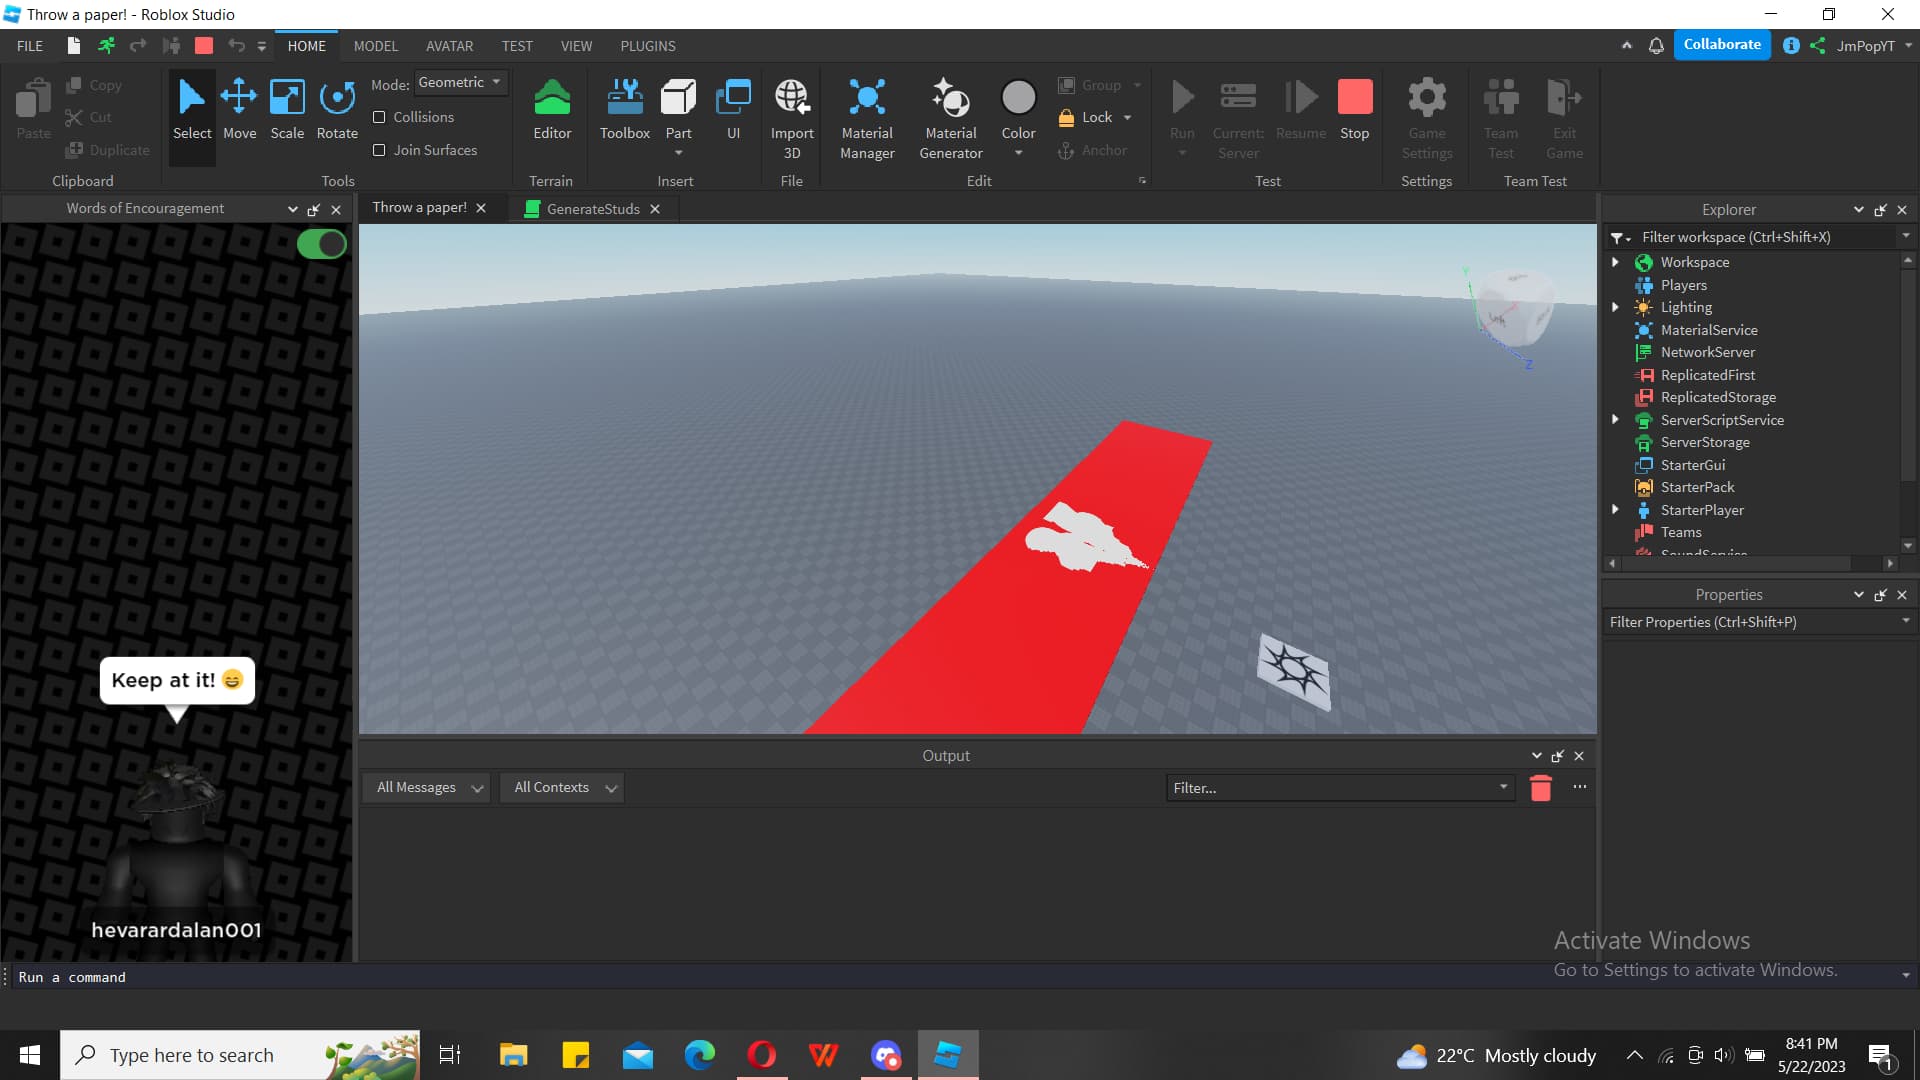Click the Anchor icon
This screenshot has width=1920, height=1080.
(1067, 150)
